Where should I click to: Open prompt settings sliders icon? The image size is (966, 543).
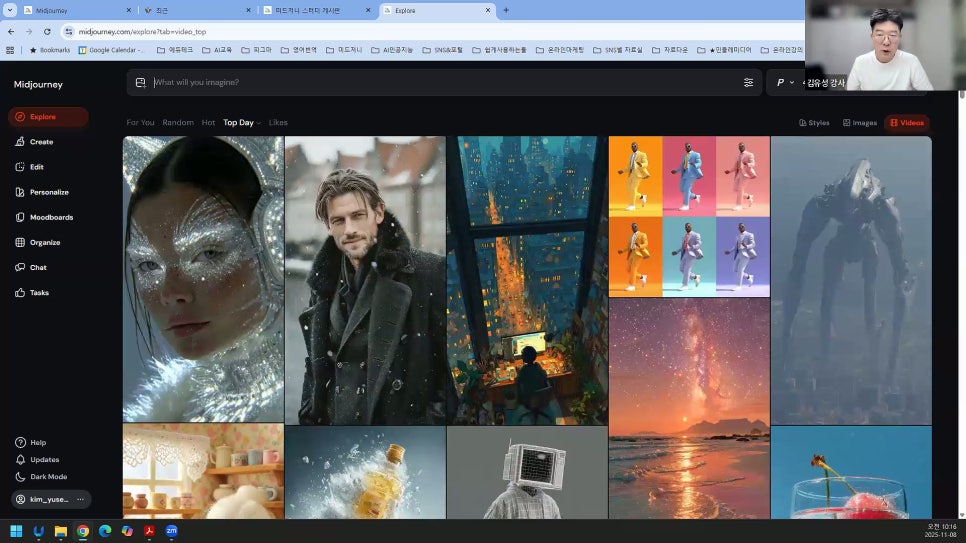tap(748, 82)
